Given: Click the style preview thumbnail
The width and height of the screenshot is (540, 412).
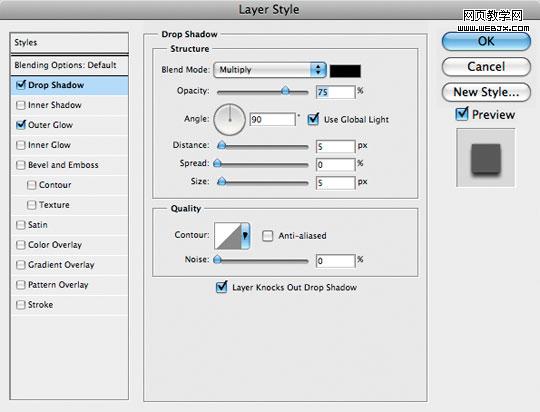Looking at the screenshot, I should 486,158.
